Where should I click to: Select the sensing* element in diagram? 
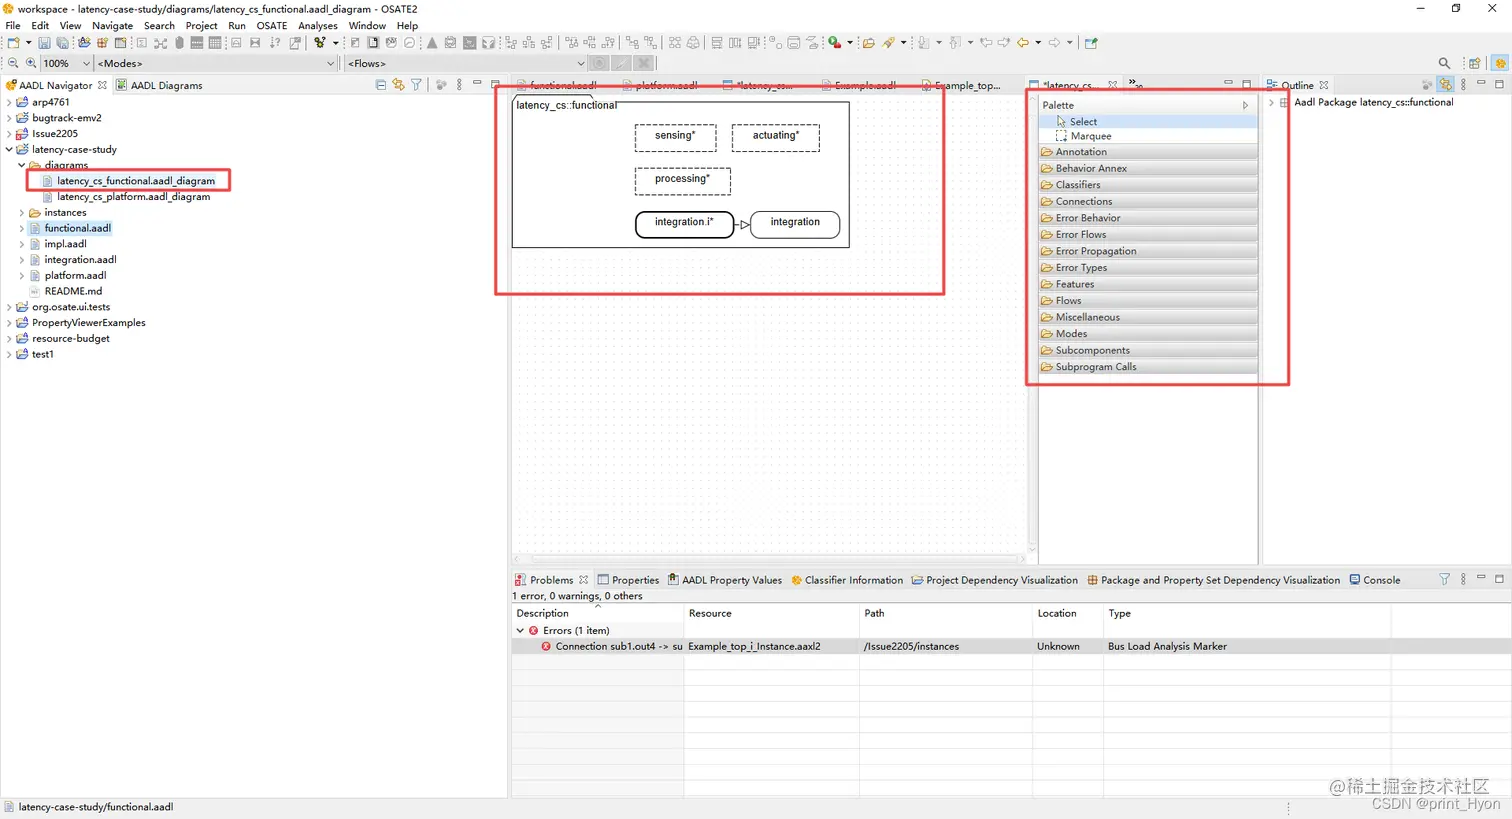pyautogui.click(x=675, y=137)
